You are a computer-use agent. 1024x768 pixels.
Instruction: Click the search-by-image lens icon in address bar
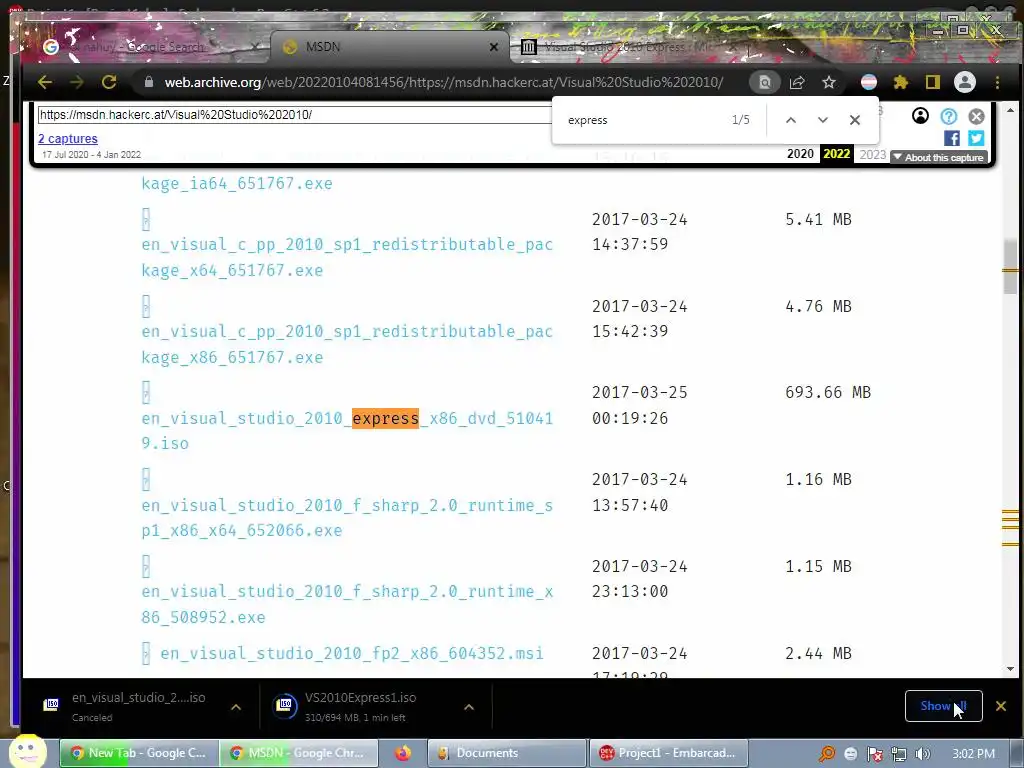pos(765,82)
